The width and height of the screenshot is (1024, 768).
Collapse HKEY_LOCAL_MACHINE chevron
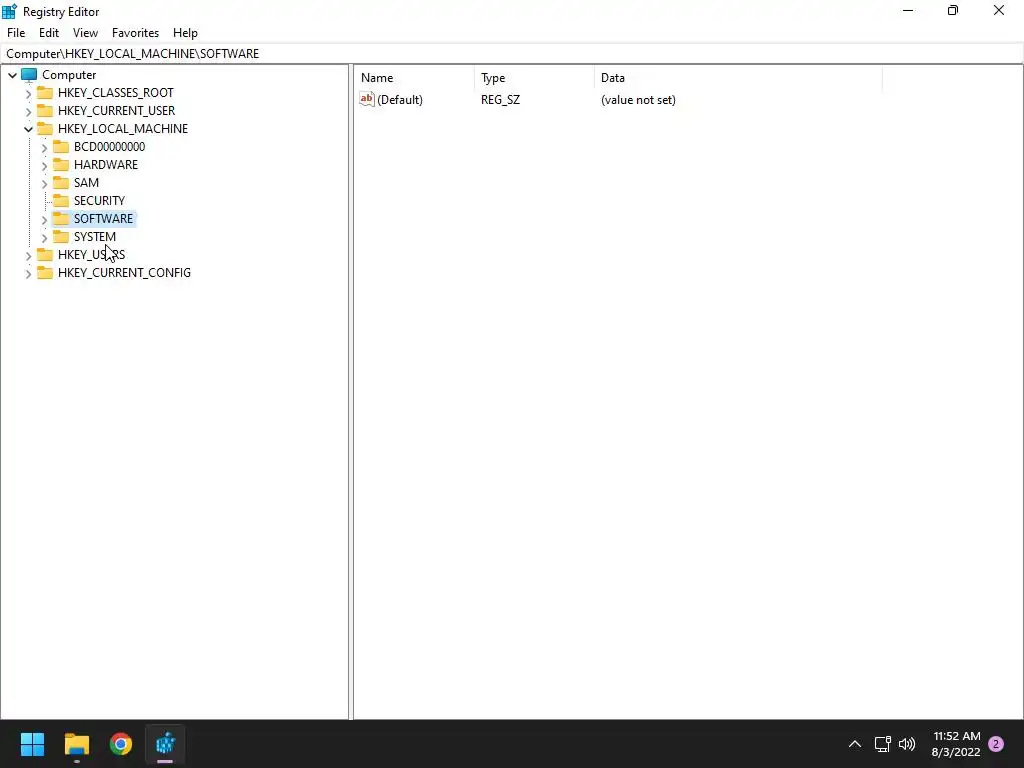tap(28, 129)
